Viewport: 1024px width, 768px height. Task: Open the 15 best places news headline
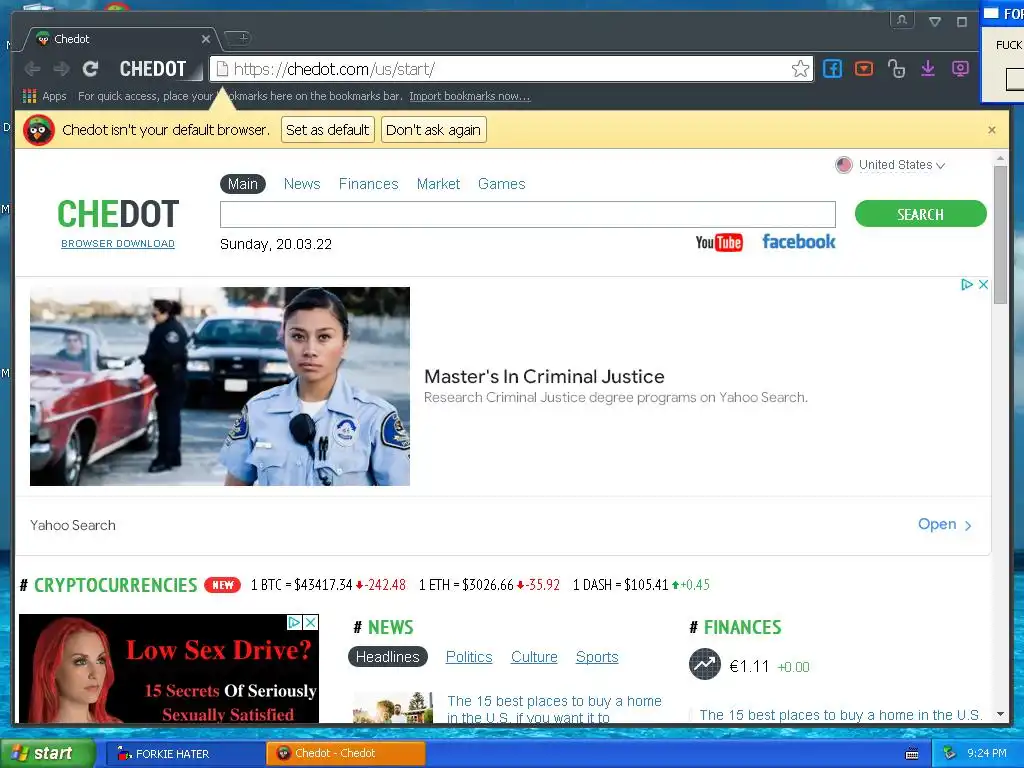554,709
